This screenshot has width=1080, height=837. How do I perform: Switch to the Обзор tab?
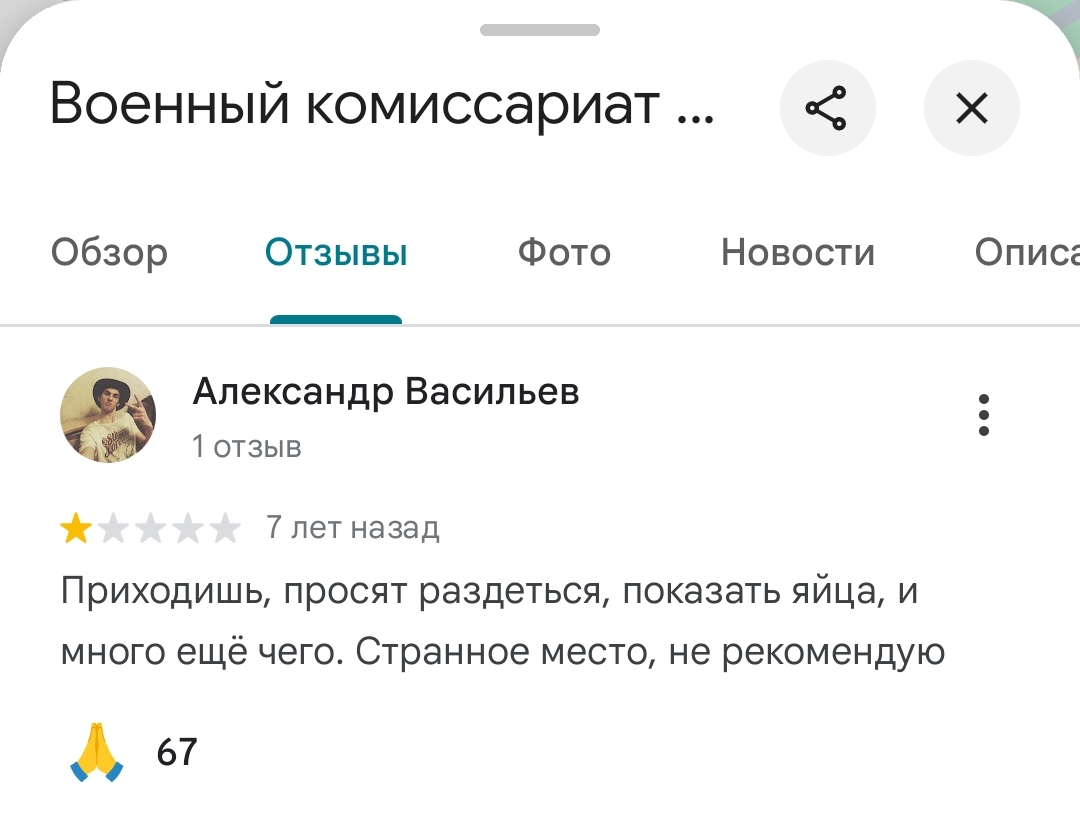[109, 253]
